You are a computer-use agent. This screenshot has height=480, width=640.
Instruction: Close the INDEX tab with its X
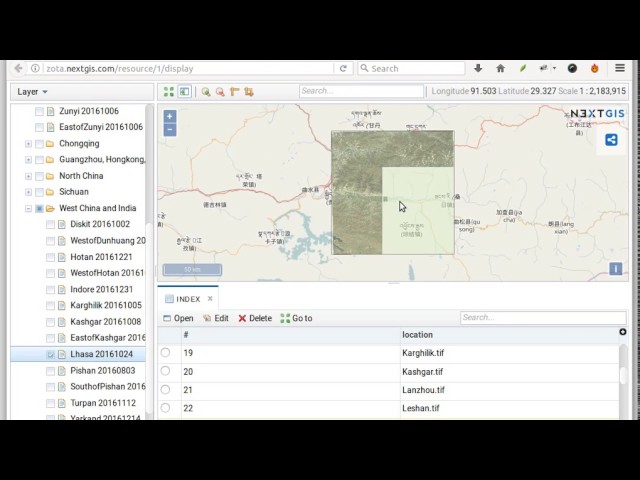point(210,299)
